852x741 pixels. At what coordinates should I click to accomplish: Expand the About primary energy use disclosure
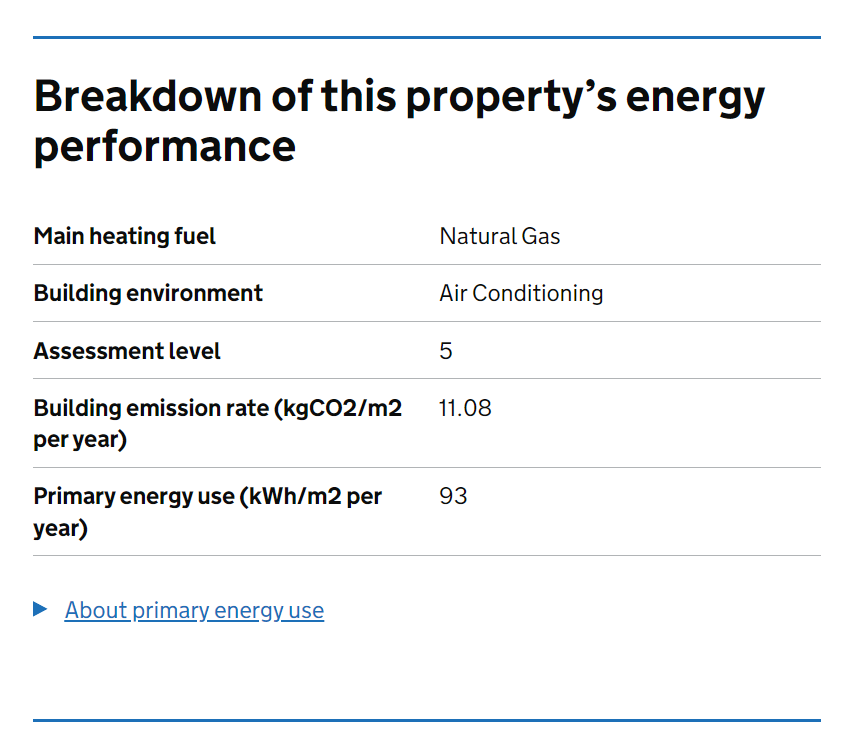193,610
